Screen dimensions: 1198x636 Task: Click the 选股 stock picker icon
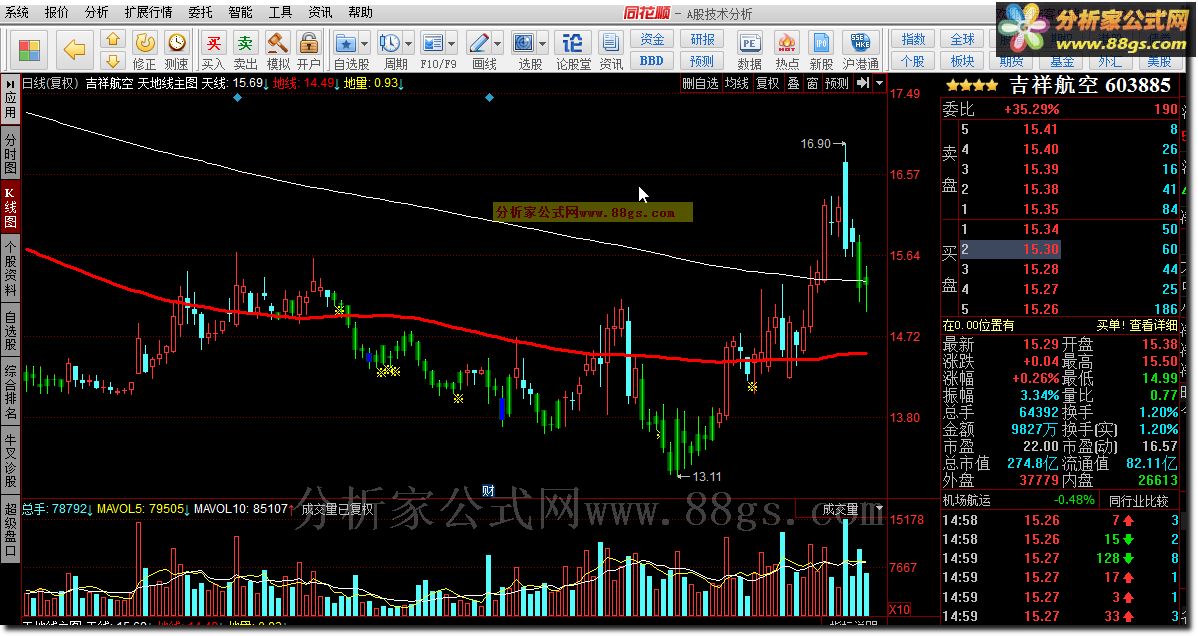tap(524, 43)
